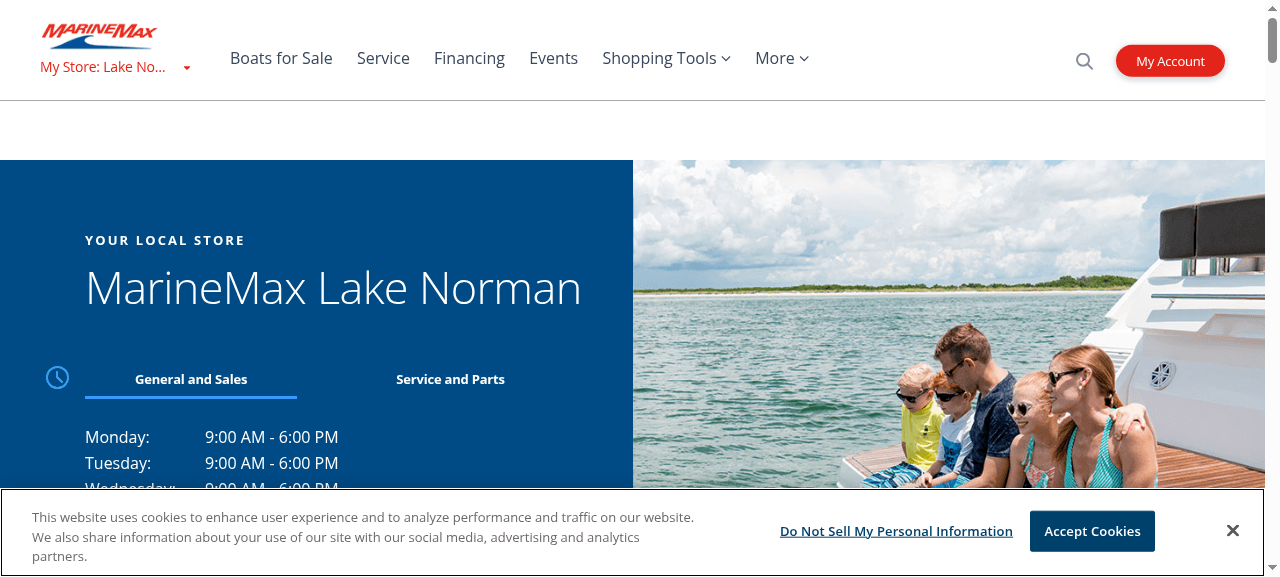The width and height of the screenshot is (1280, 577).
Task: Click the Monday hours row
Action: [x=212, y=437]
